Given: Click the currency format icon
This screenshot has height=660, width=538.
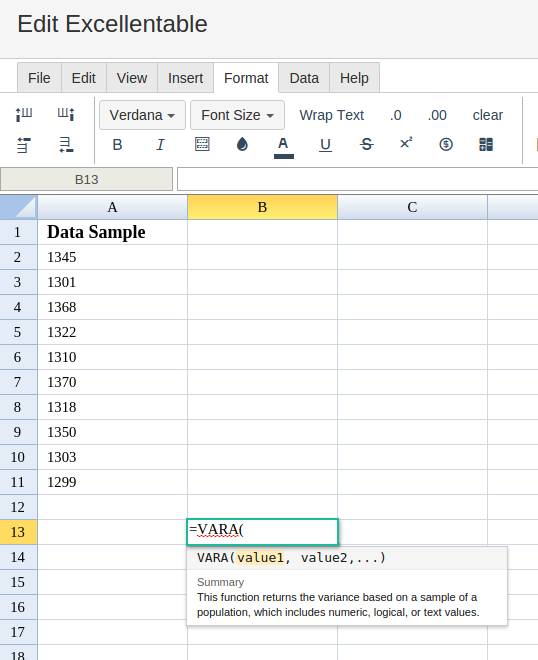Looking at the screenshot, I should 446,144.
